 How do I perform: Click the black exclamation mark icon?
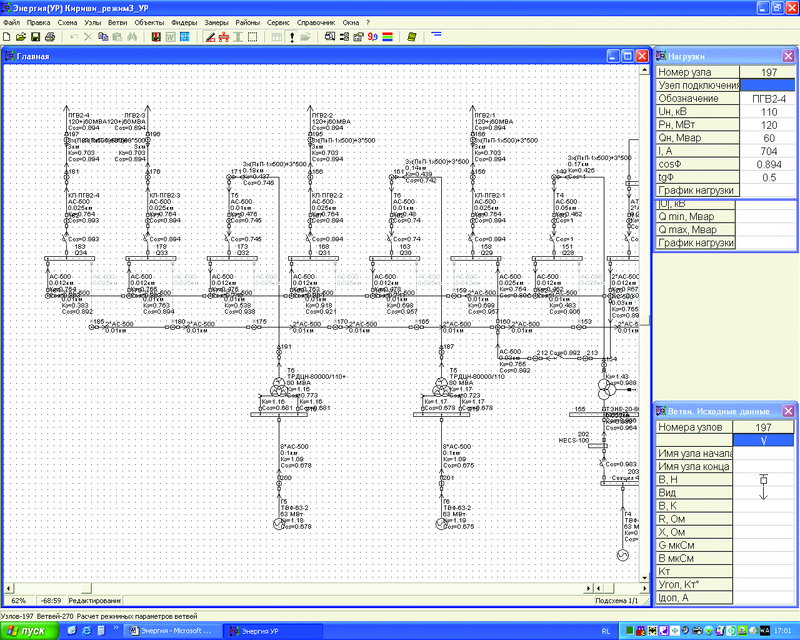tap(292, 37)
